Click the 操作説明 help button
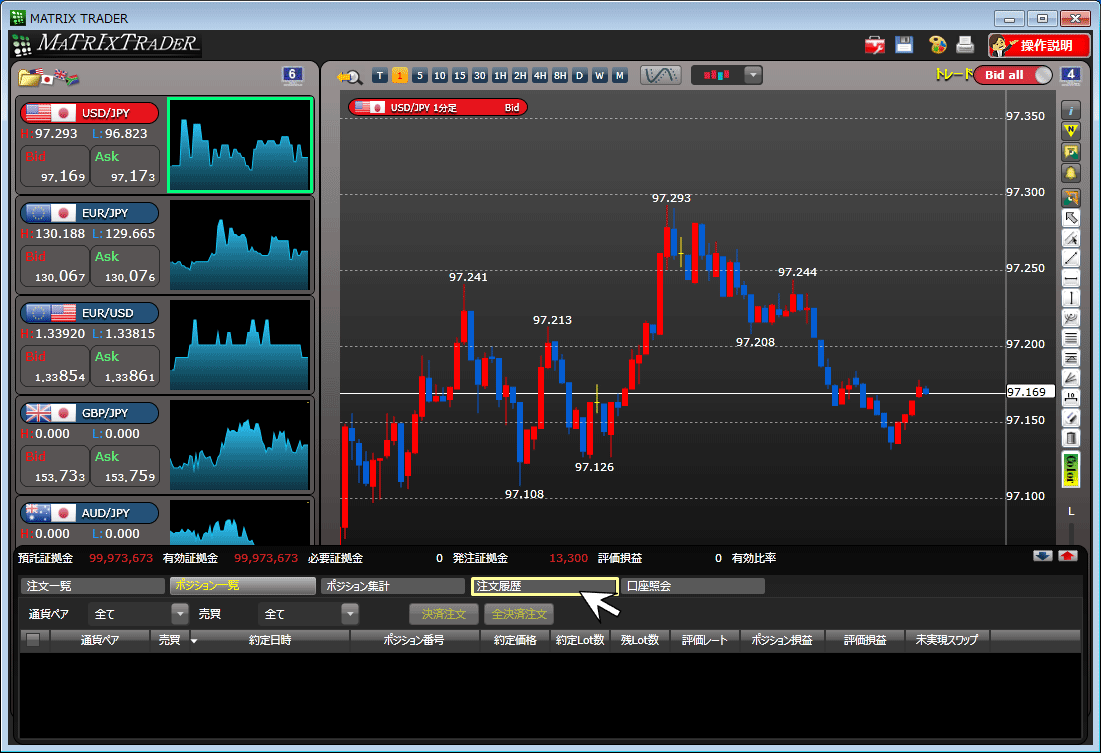The width and height of the screenshot is (1101, 753). (1039, 46)
